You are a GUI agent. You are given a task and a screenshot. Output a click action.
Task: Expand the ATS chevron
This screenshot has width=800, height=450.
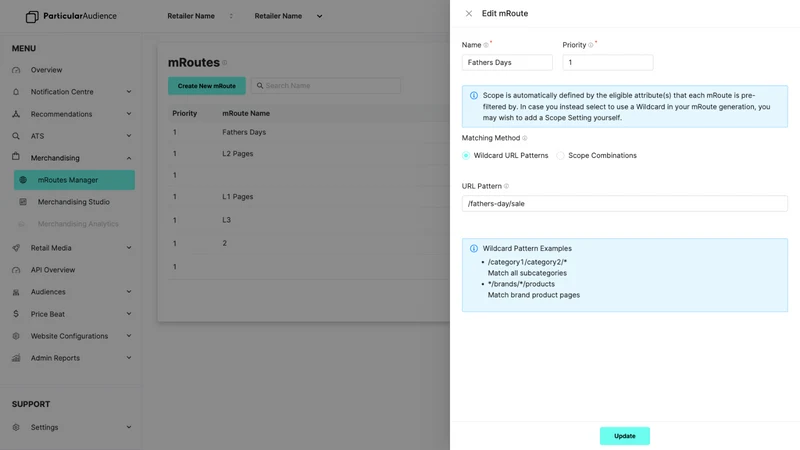129,136
